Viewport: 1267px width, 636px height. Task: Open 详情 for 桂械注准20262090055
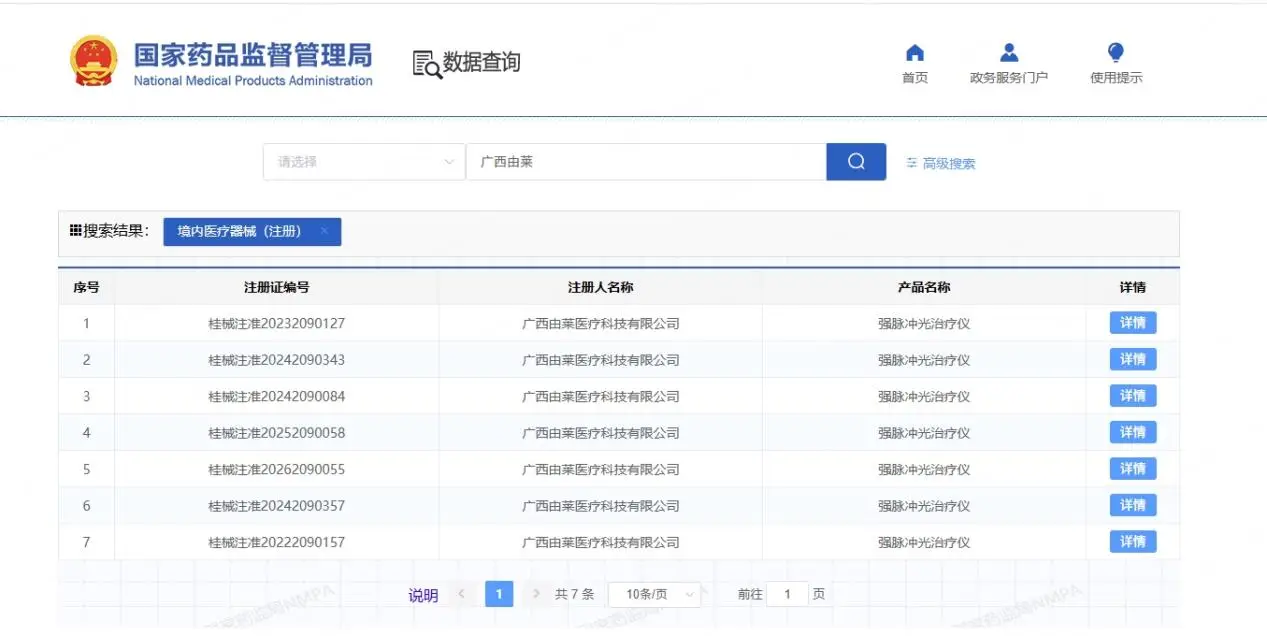(x=1133, y=469)
